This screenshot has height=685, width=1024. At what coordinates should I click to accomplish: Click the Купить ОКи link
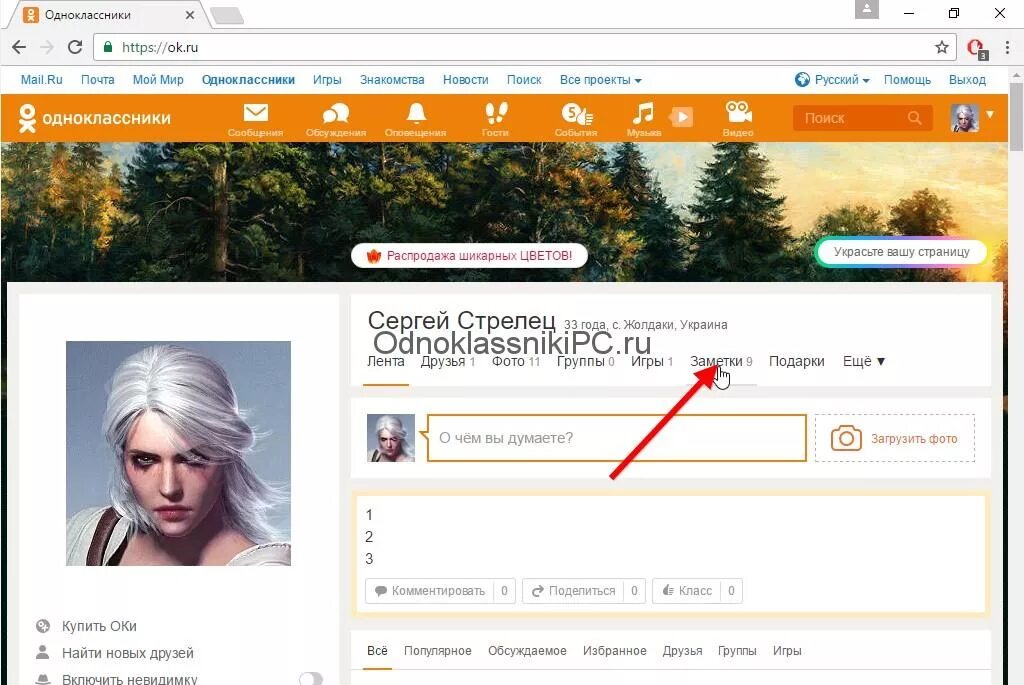[x=99, y=626]
